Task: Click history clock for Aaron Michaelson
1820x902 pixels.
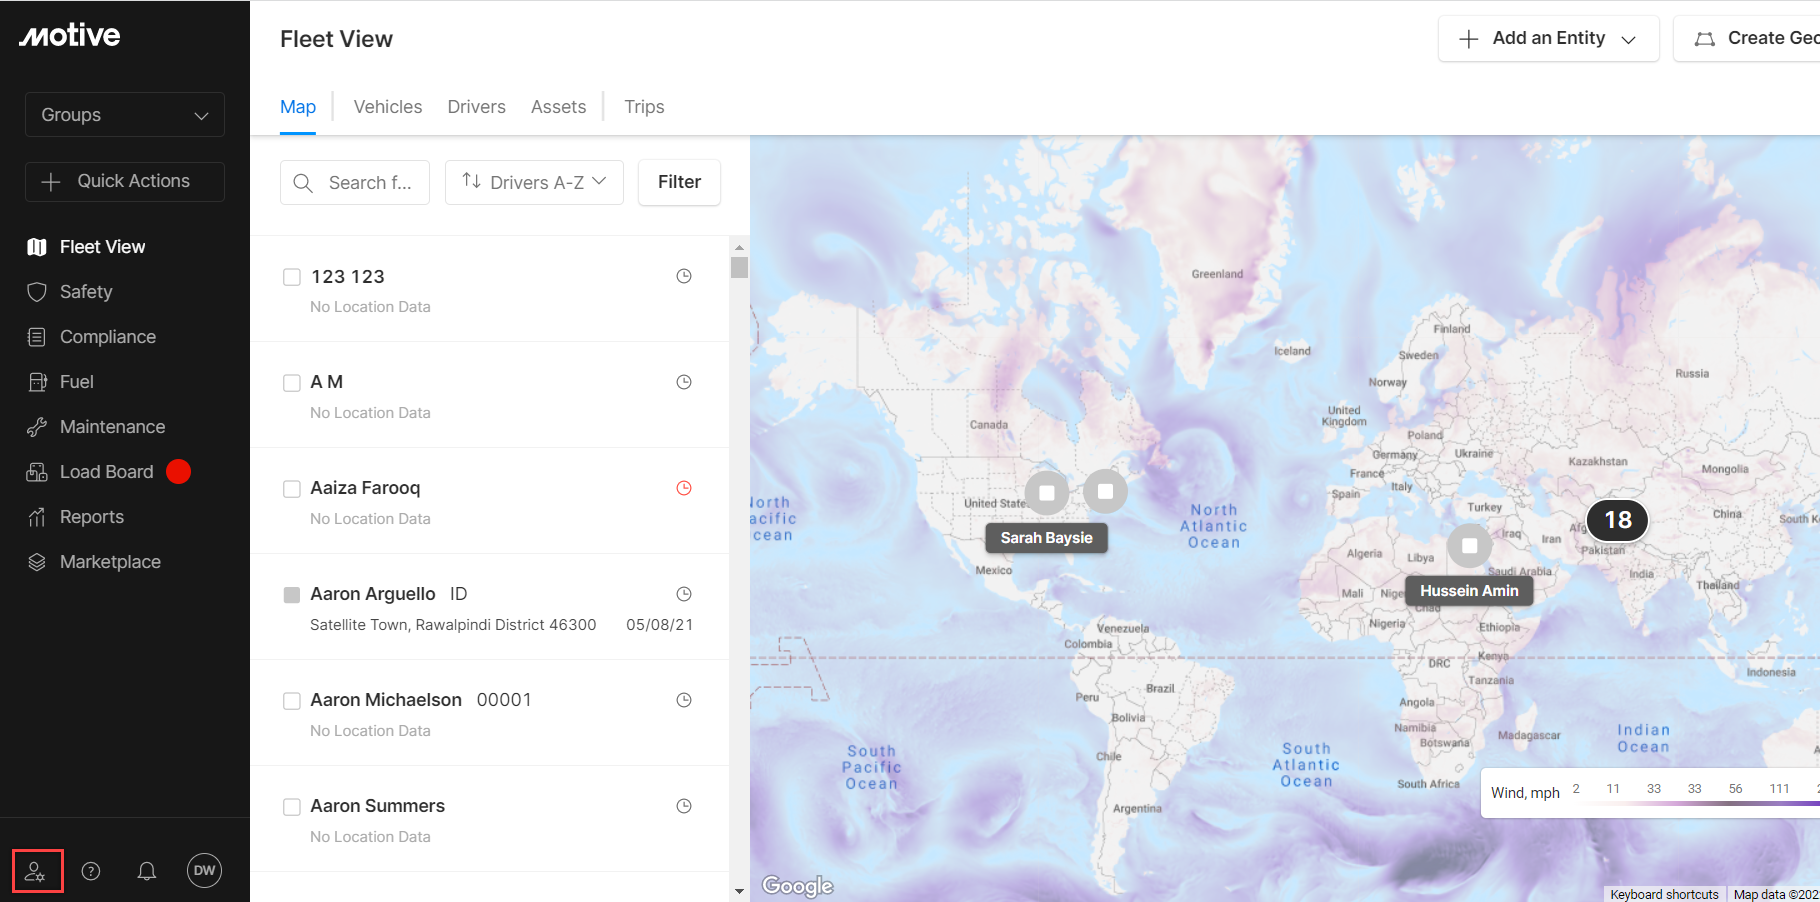Action: 684,700
